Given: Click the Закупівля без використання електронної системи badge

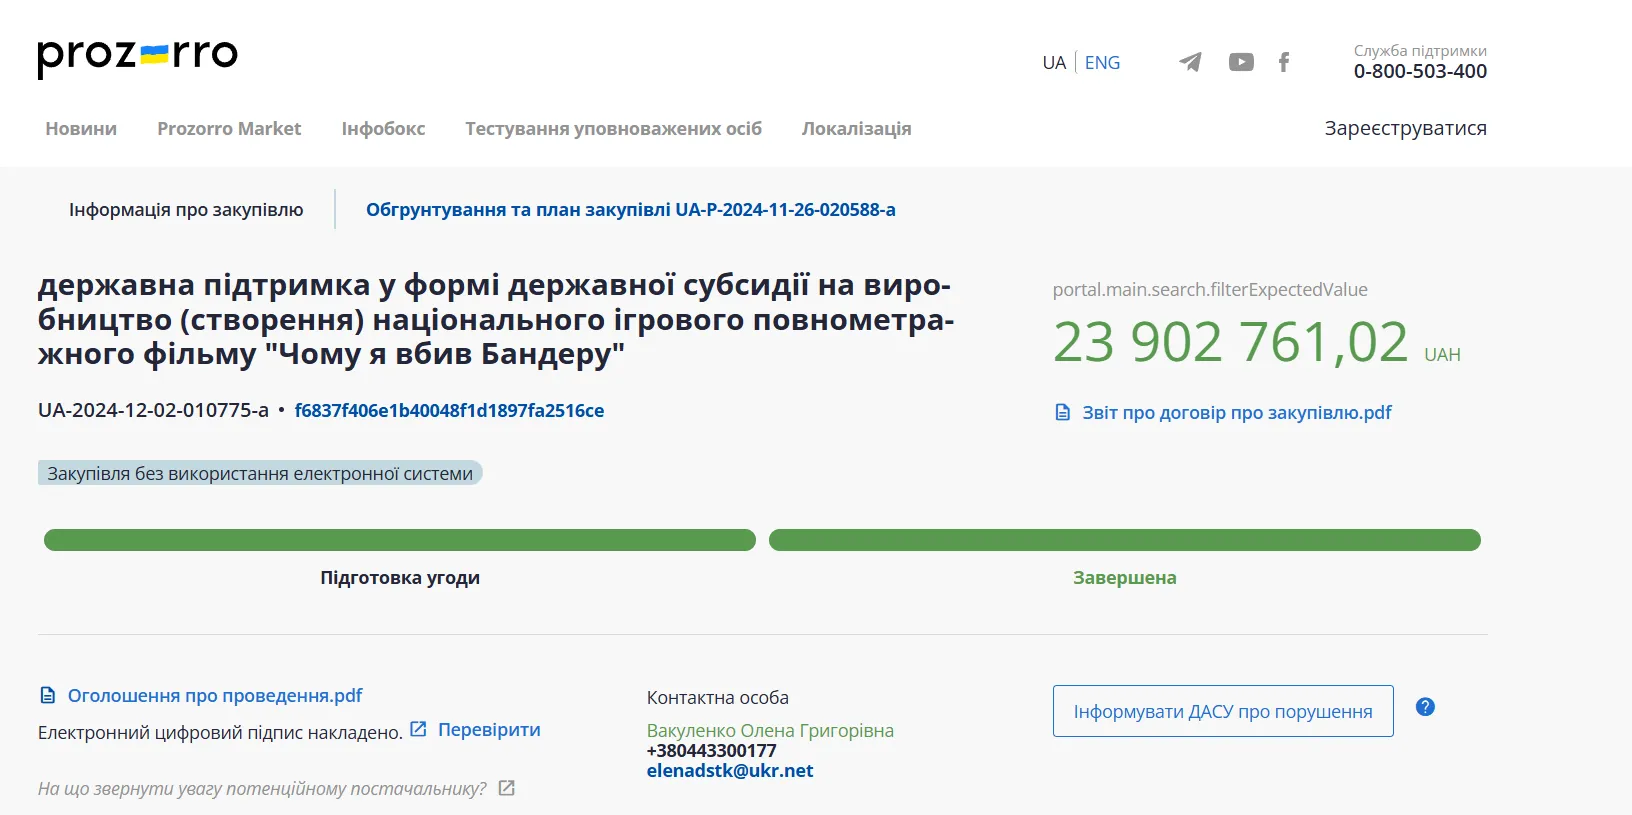Looking at the screenshot, I should pyautogui.click(x=260, y=473).
